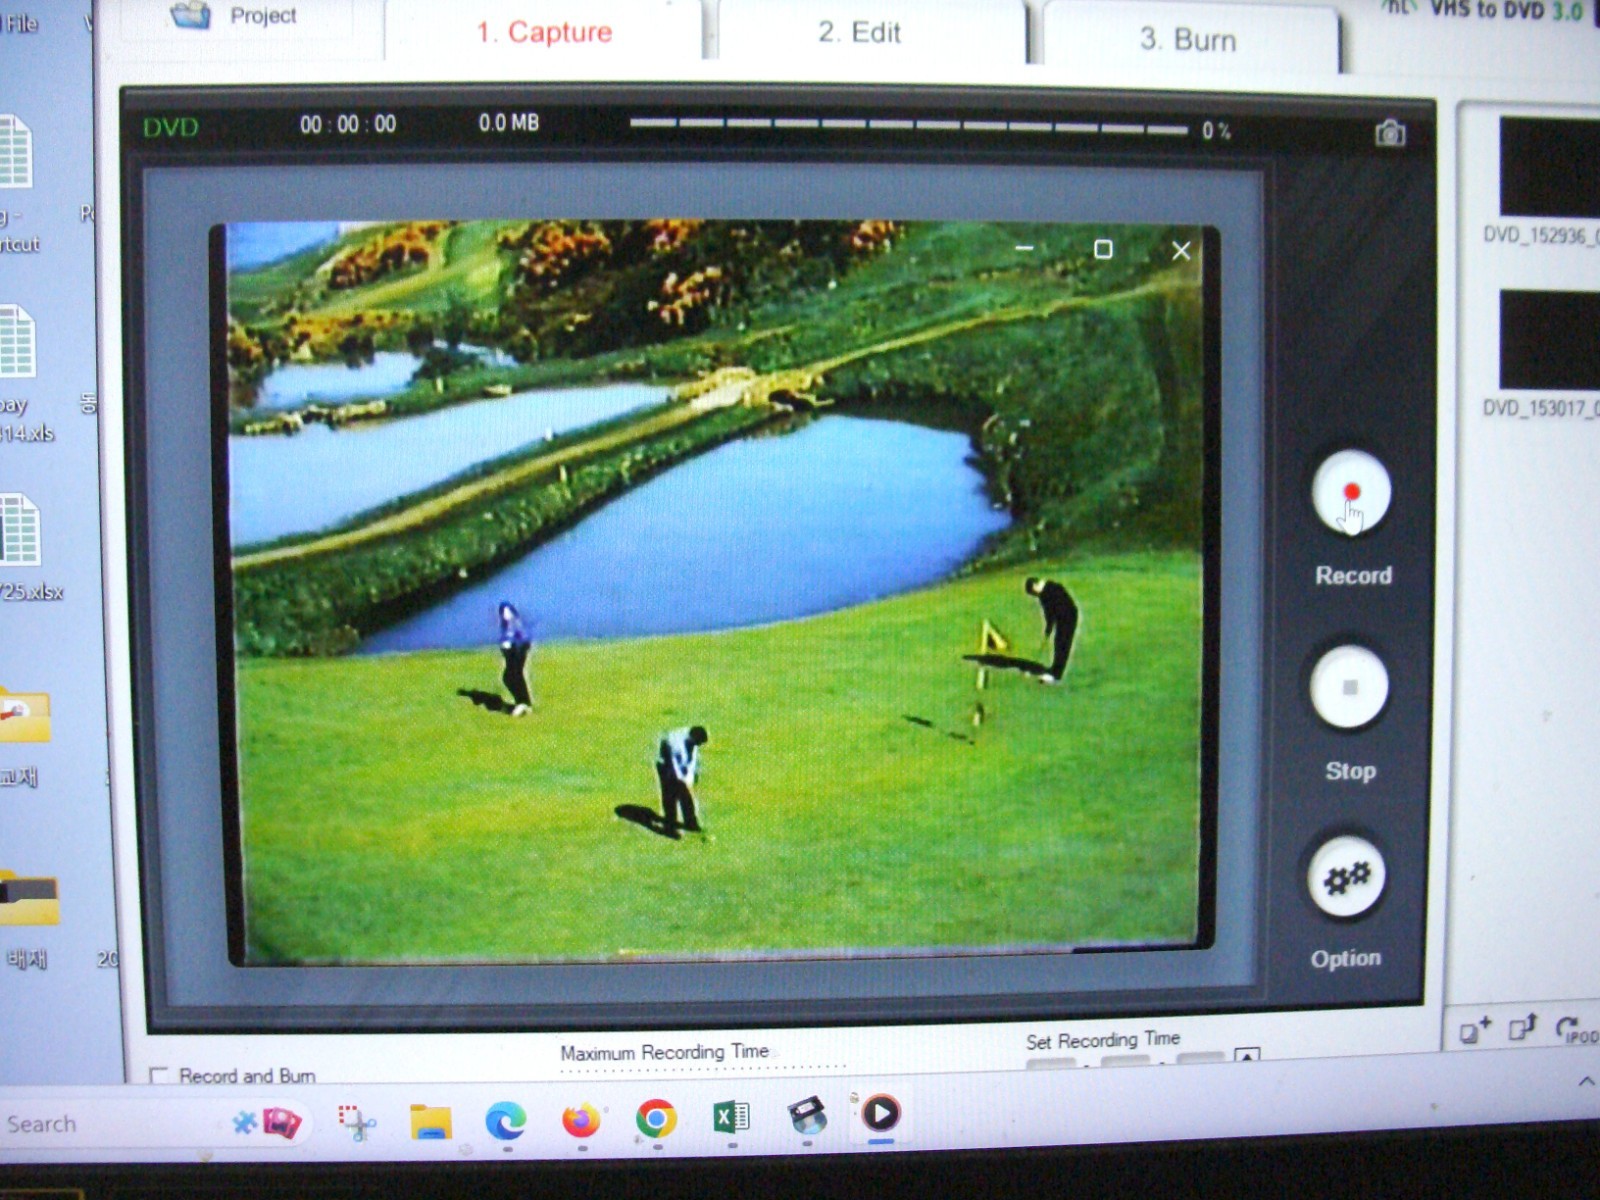Tick the Record and Burn checkbox
1600x1200 pixels.
point(158,1076)
